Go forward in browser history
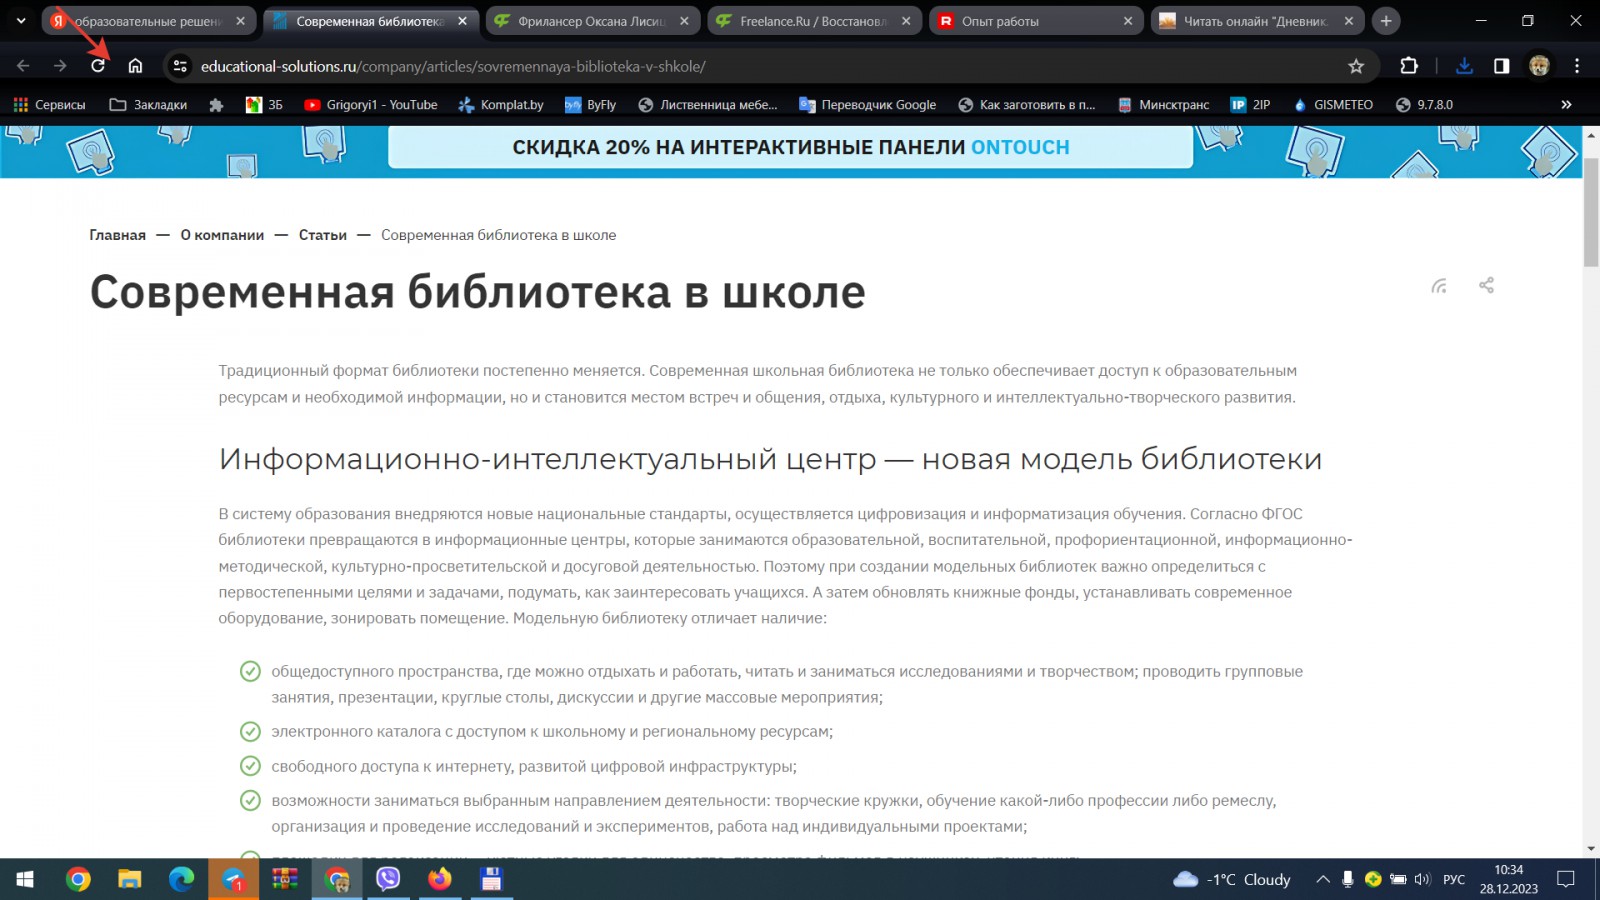Viewport: 1600px width, 900px height. (x=60, y=66)
